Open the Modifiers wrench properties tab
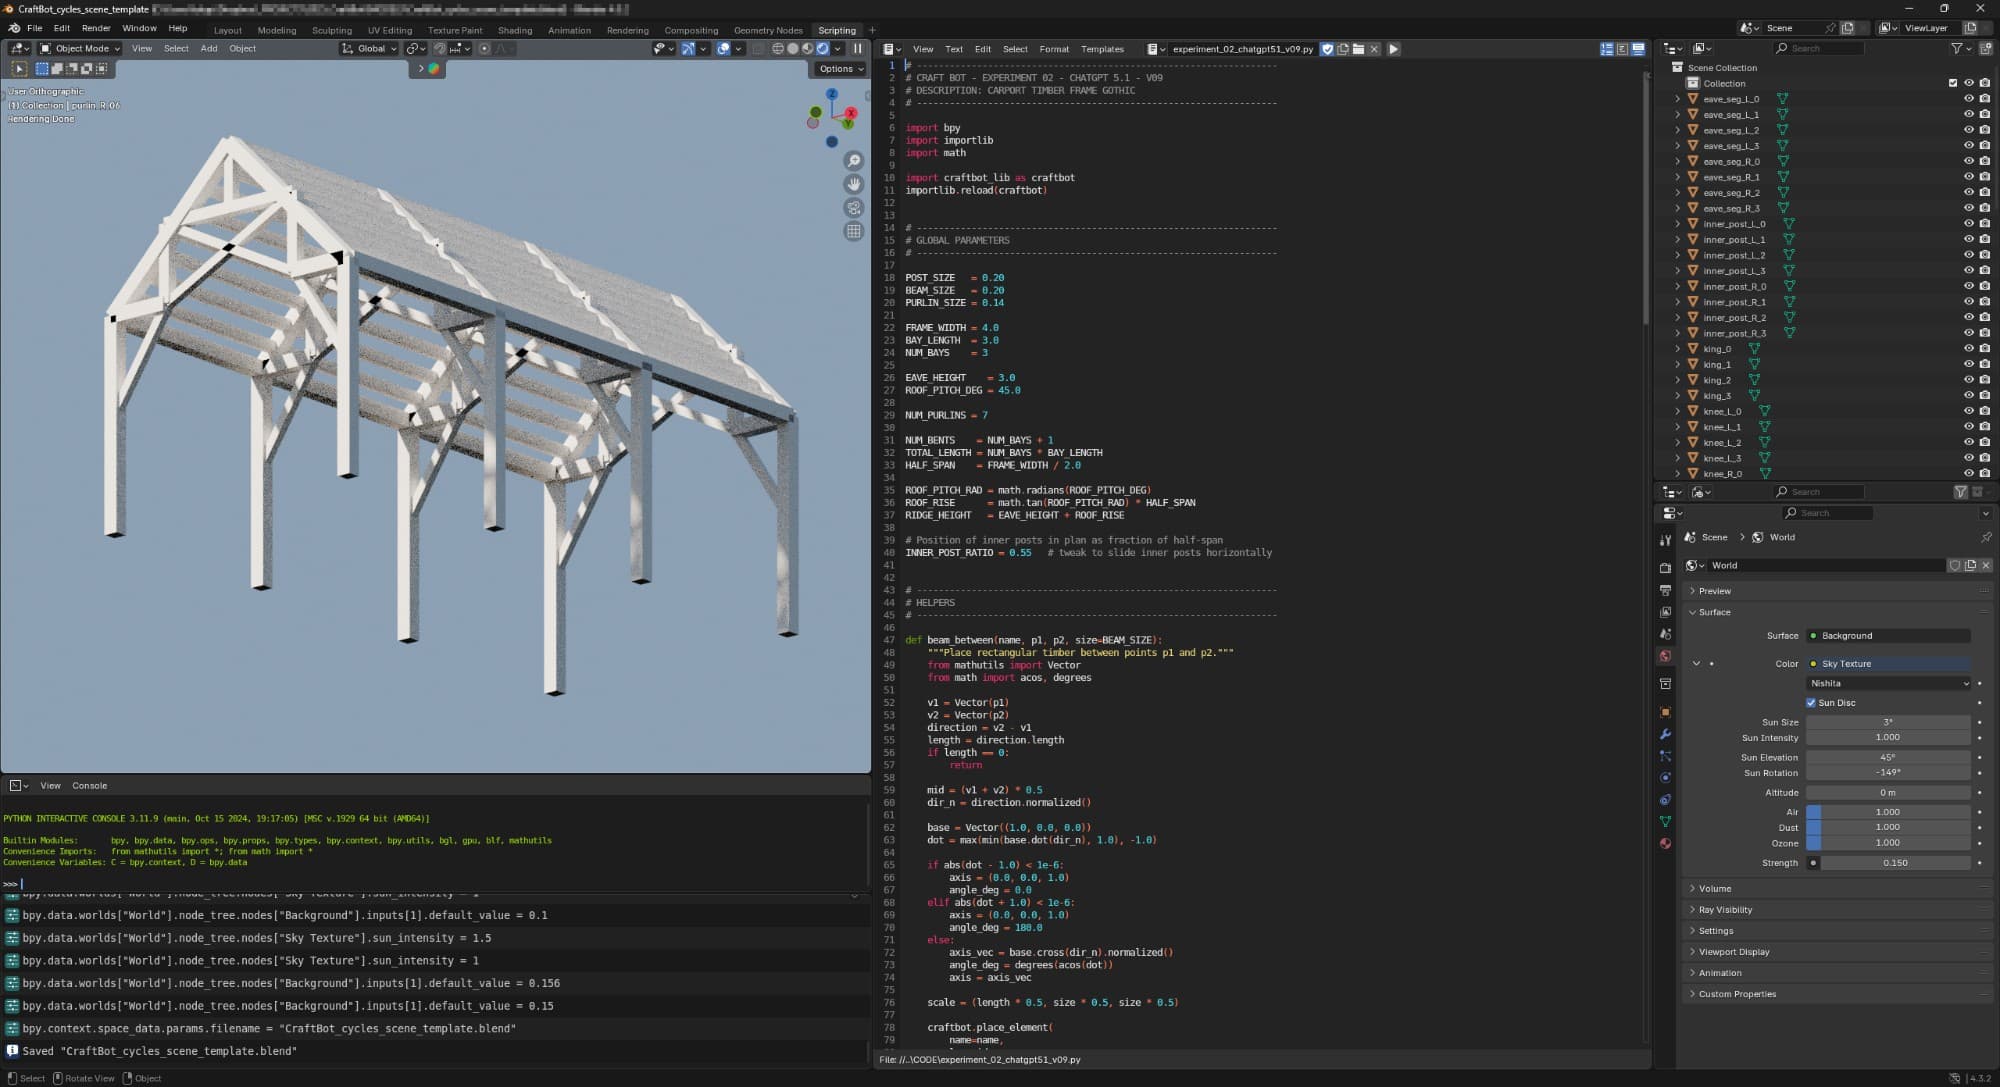2000x1087 pixels. pyautogui.click(x=1665, y=734)
